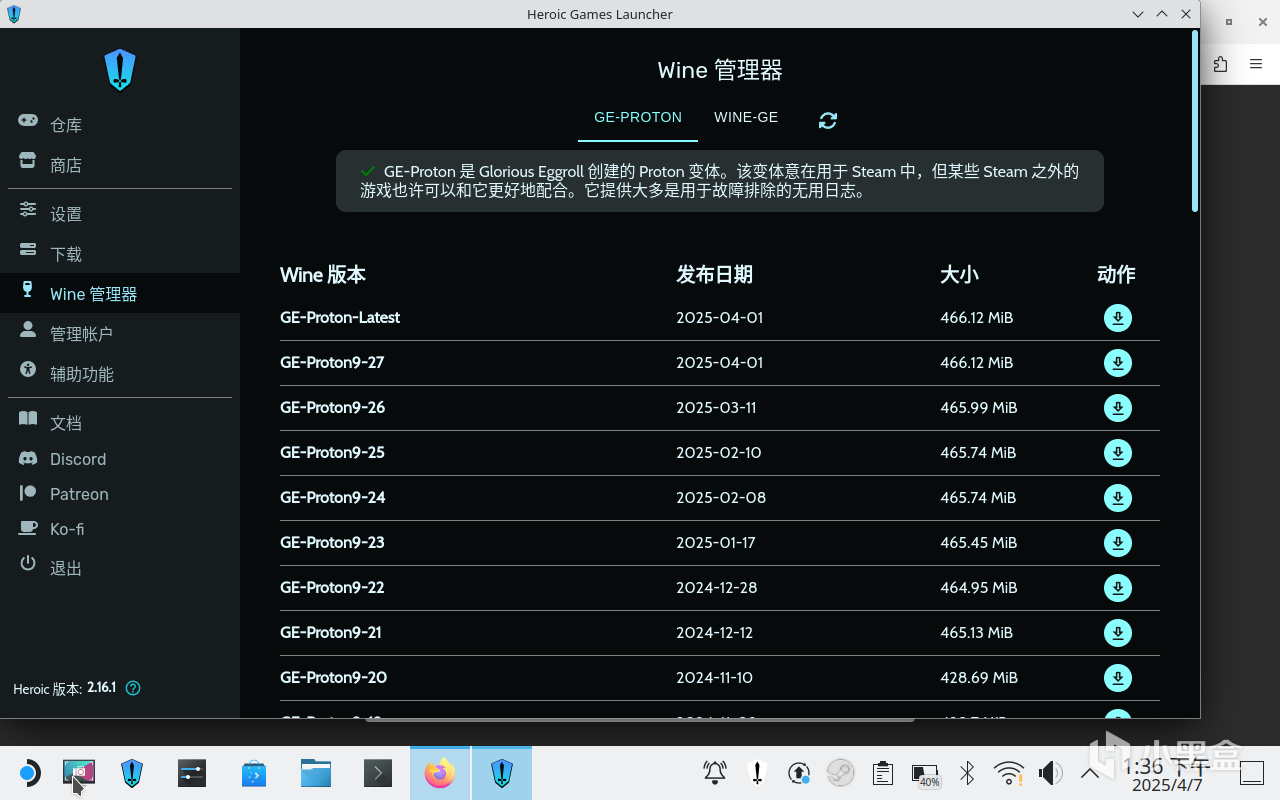Image resolution: width=1280 pixels, height=800 pixels.
Task: Select the GE-Proton9-27 version name
Action: (x=332, y=363)
